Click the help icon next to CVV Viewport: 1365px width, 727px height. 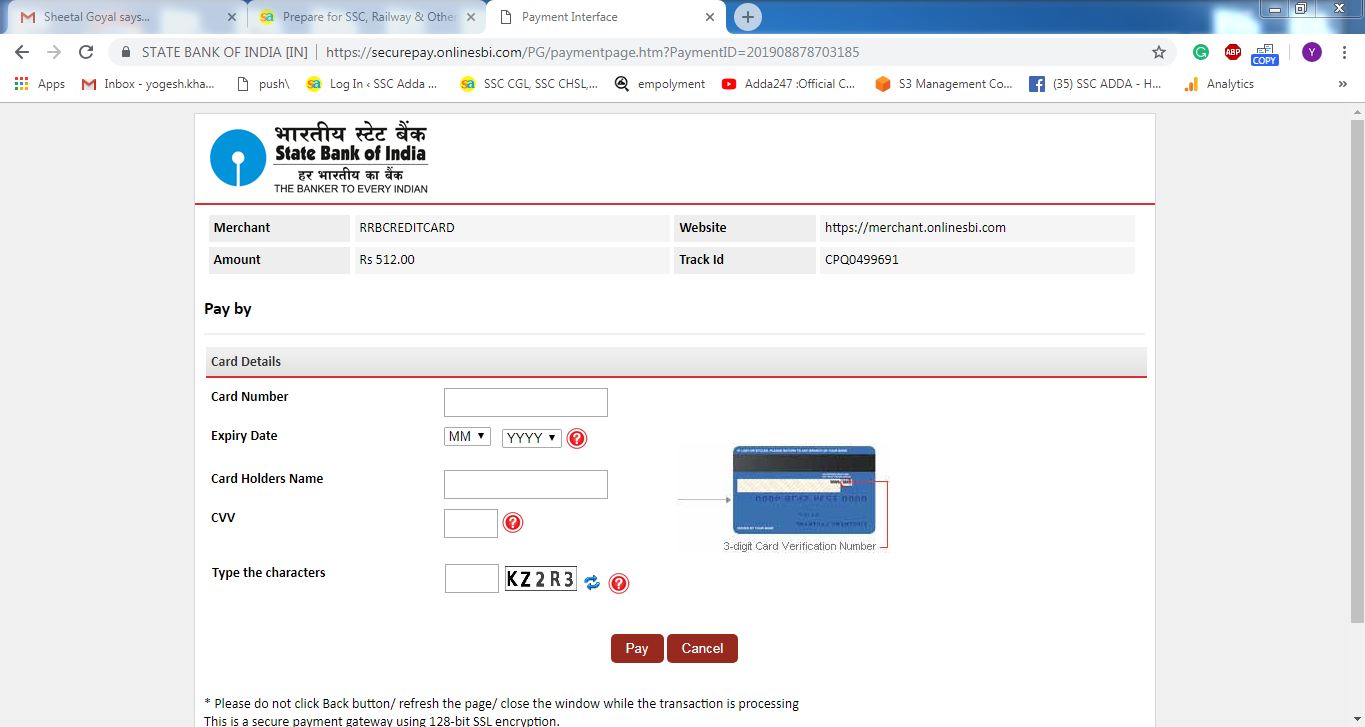click(x=513, y=522)
